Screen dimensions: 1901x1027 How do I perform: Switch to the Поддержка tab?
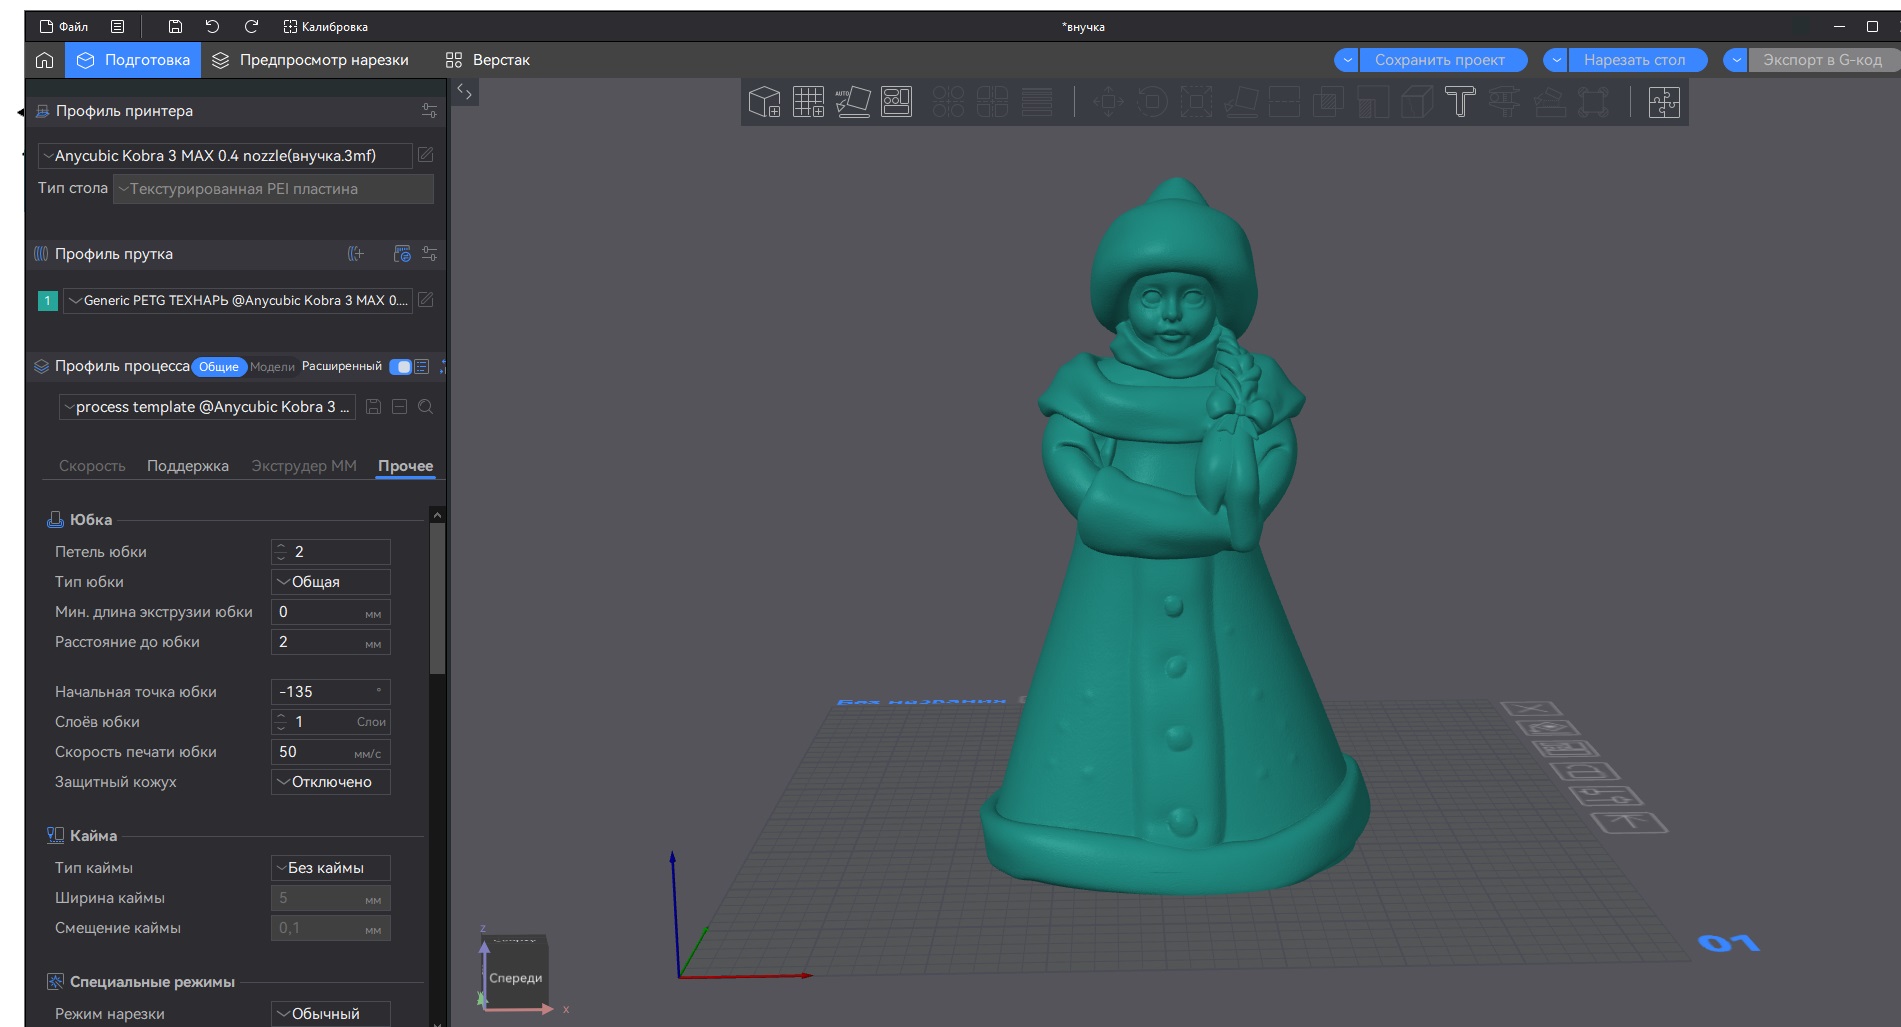187,466
